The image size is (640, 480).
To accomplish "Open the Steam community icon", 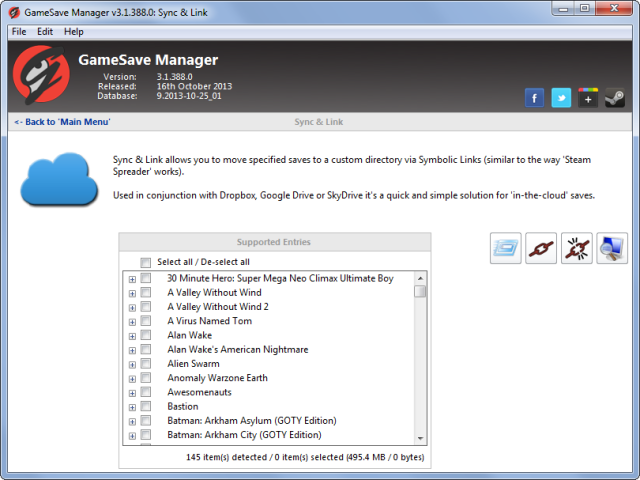I will coord(615,98).
